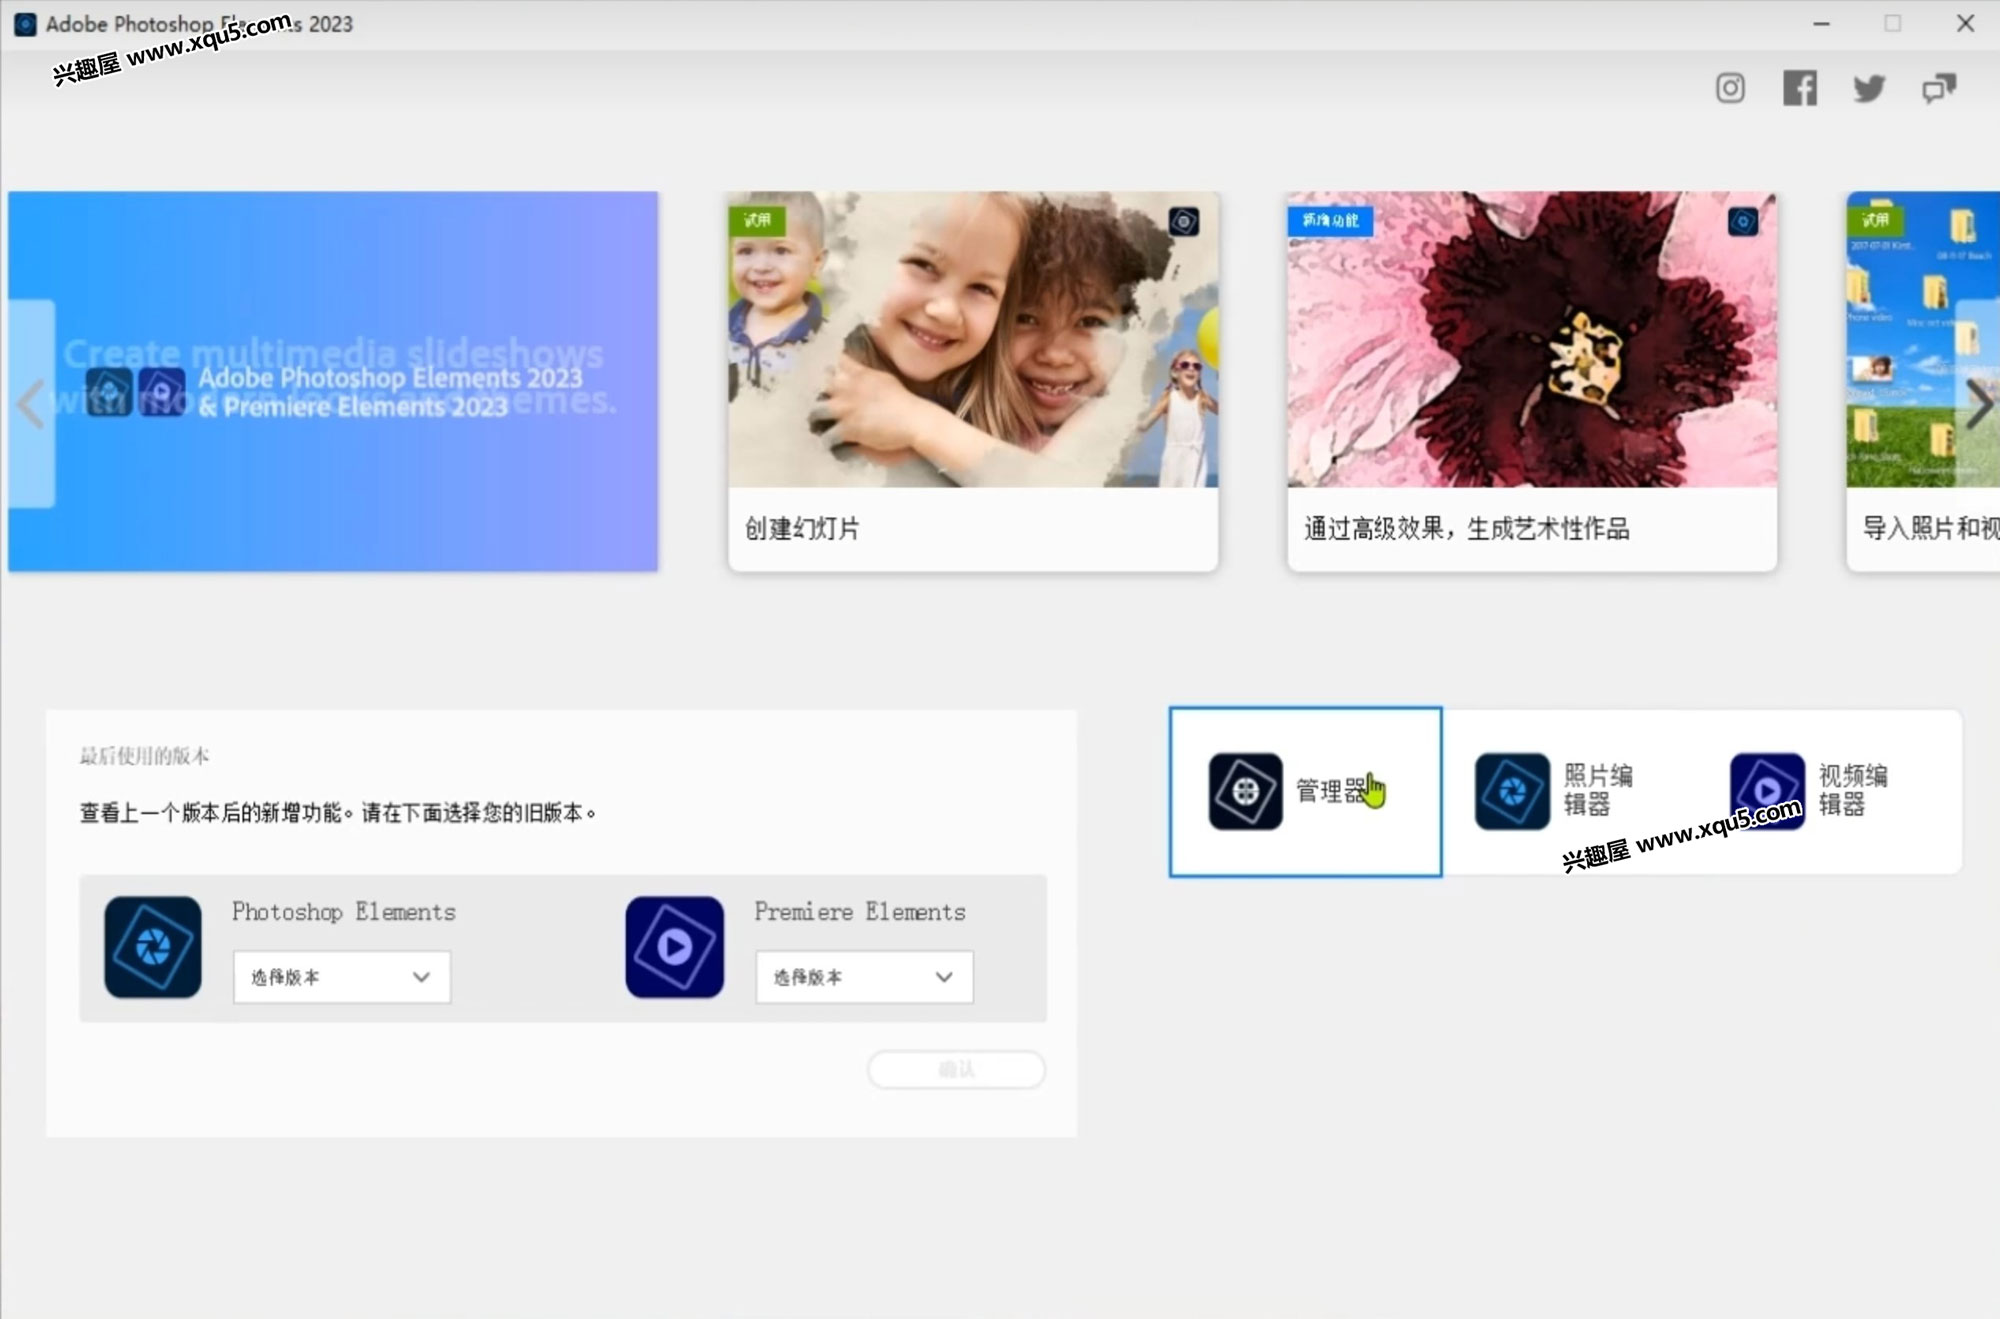
Task: Click the Photo Editor (照片编辑器) app icon
Action: point(1512,791)
